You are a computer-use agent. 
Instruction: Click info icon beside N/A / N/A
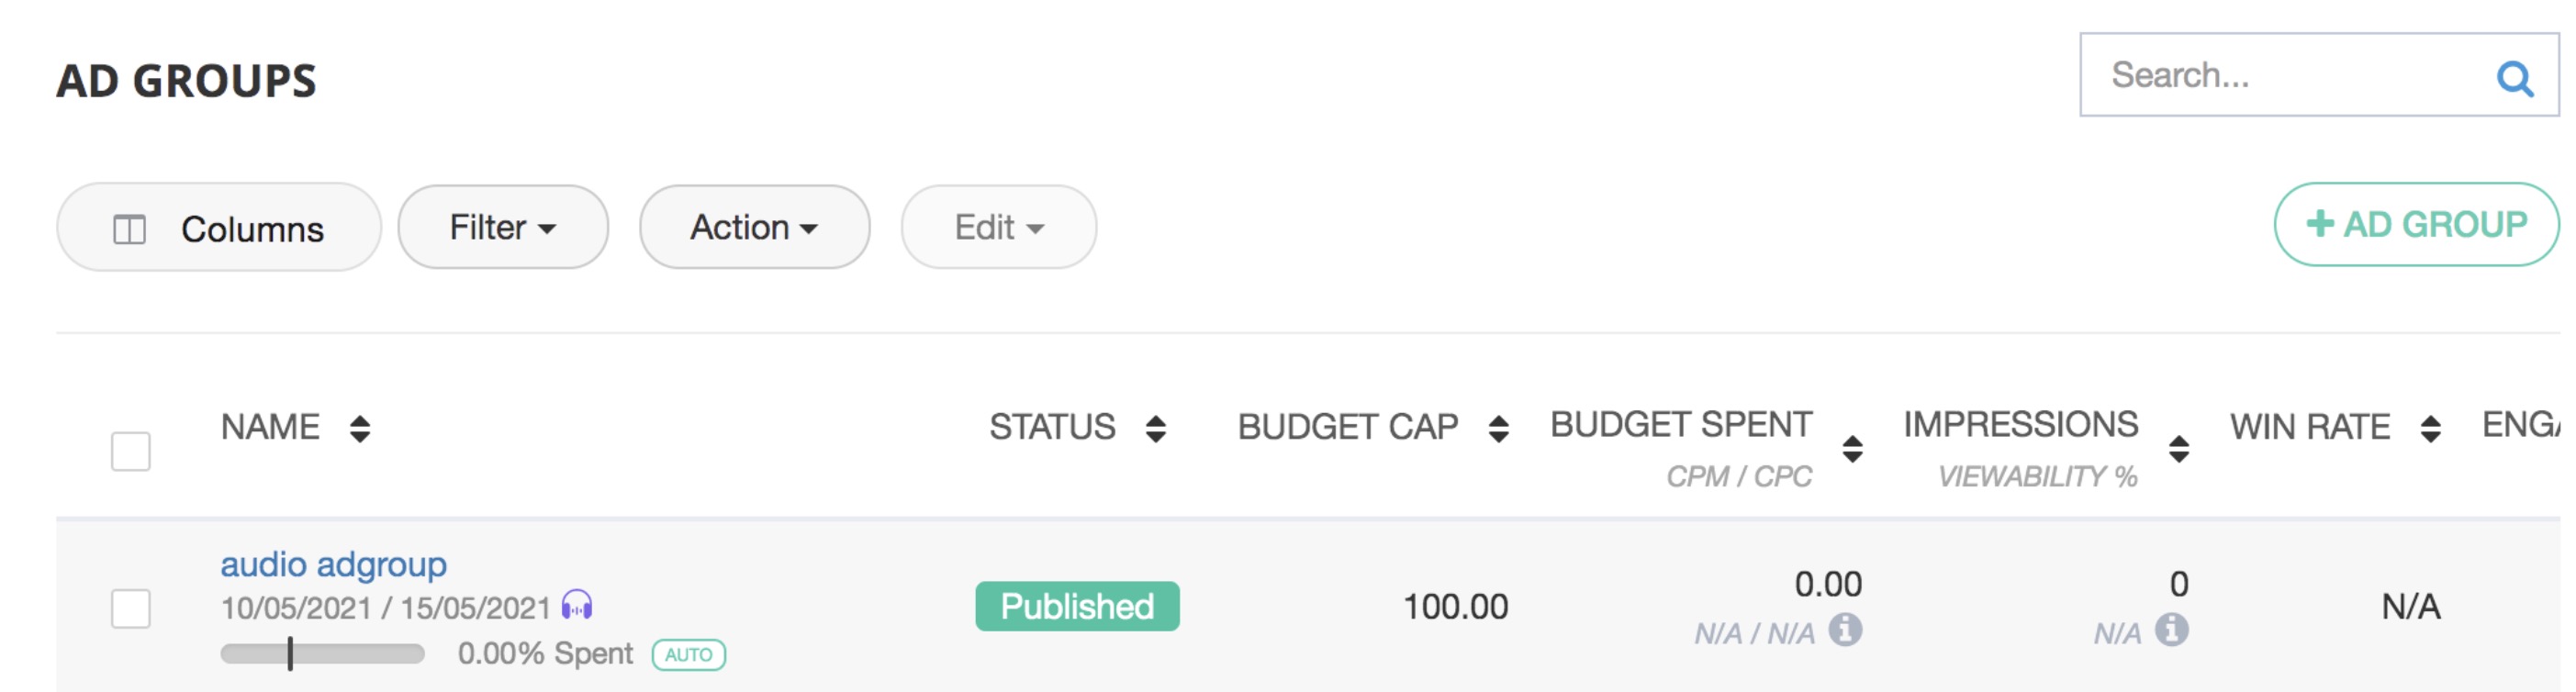[1845, 630]
